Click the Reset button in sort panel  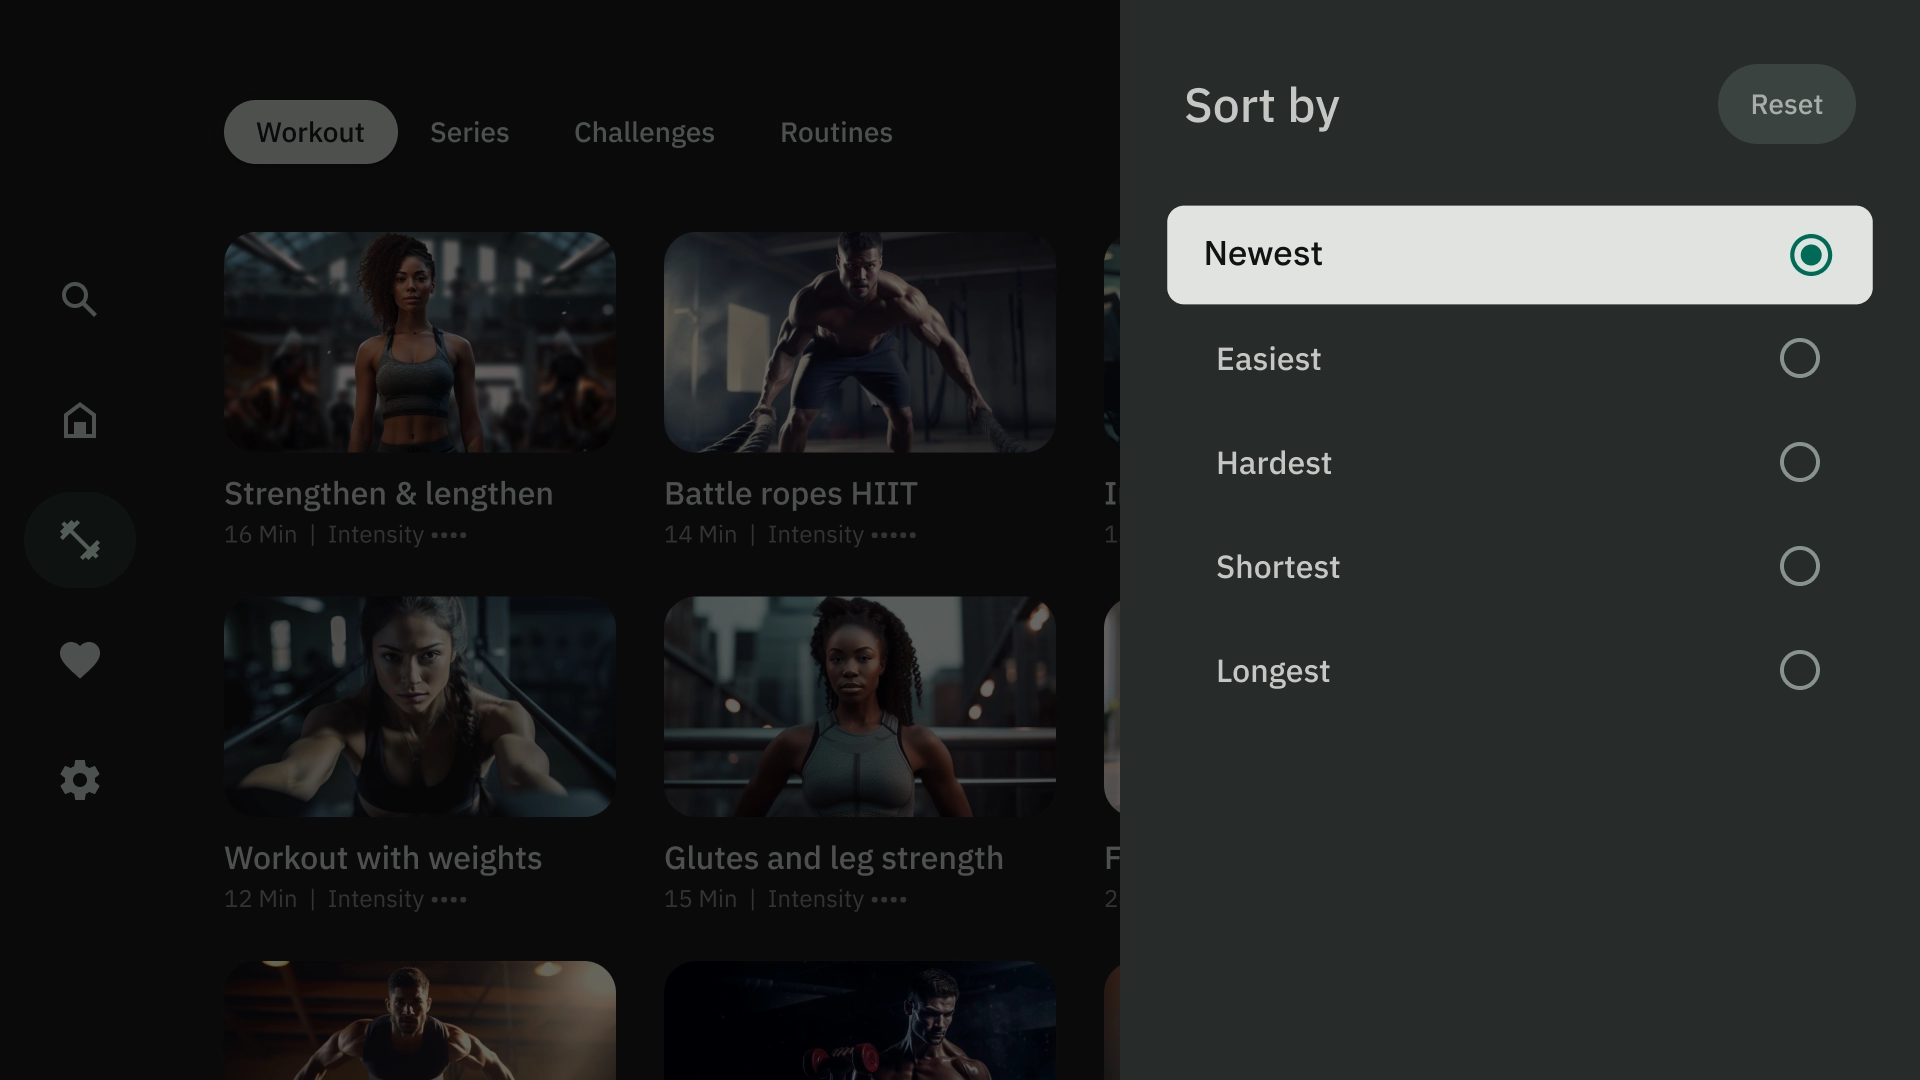pyautogui.click(x=1787, y=104)
